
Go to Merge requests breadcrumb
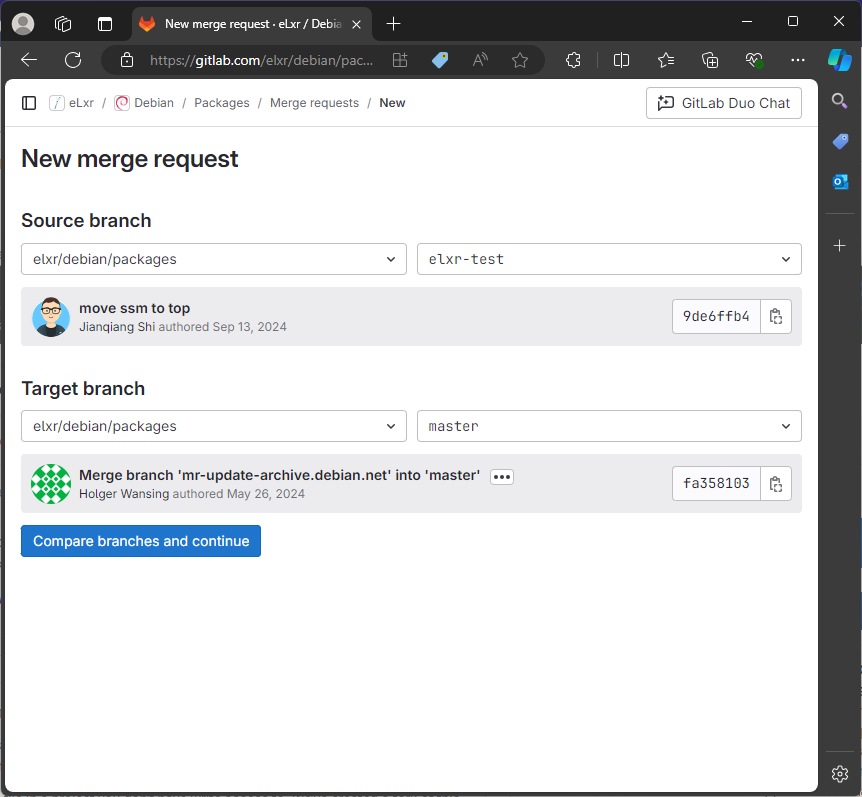314,103
